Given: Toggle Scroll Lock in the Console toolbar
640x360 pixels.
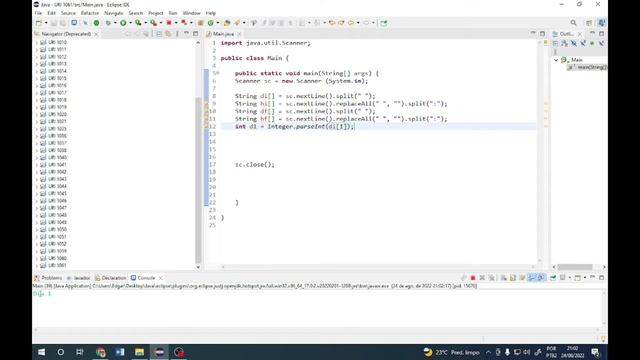Looking at the screenshot, I should [513, 278].
